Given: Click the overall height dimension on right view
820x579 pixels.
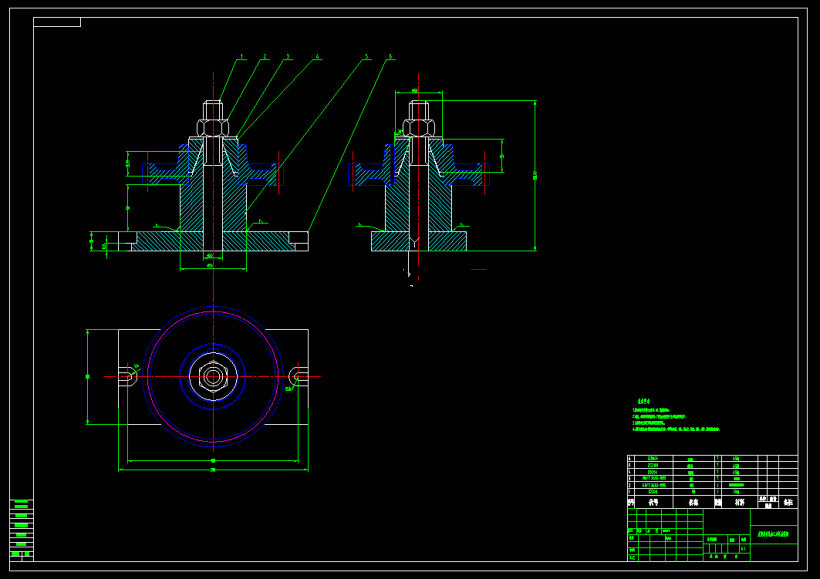Looking at the screenshot, I should pyautogui.click(x=535, y=176).
